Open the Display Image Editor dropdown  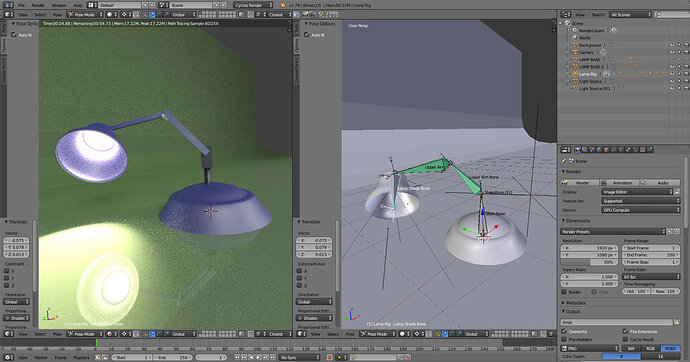(637, 192)
